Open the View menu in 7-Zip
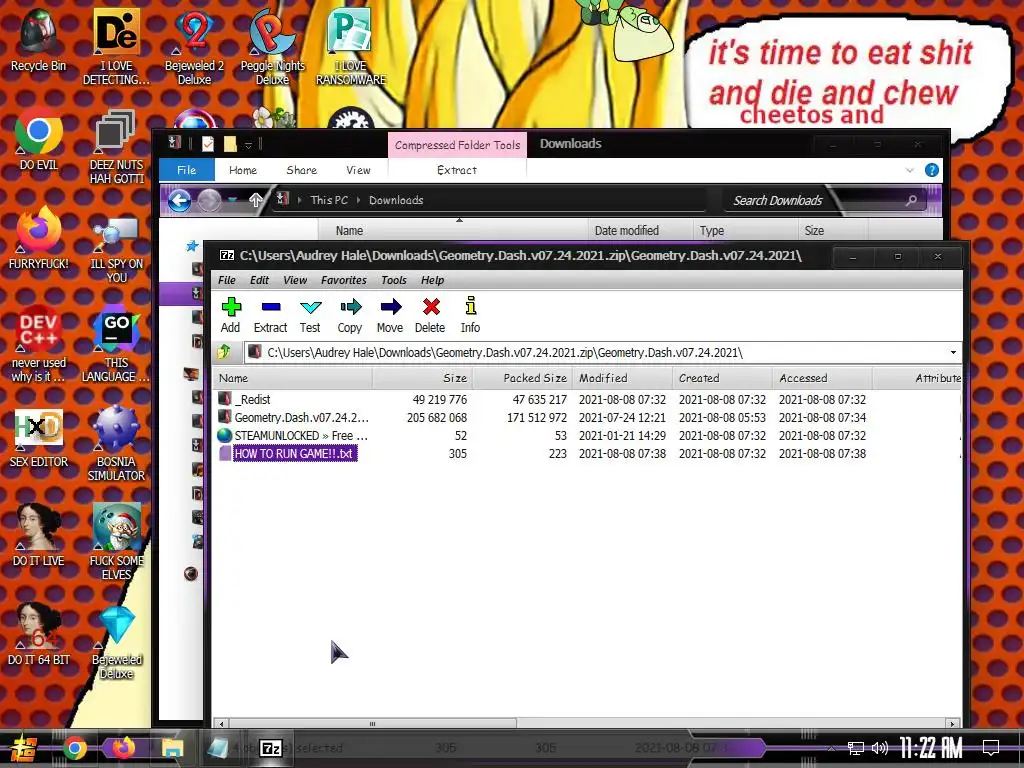This screenshot has width=1024, height=768. pyautogui.click(x=295, y=280)
